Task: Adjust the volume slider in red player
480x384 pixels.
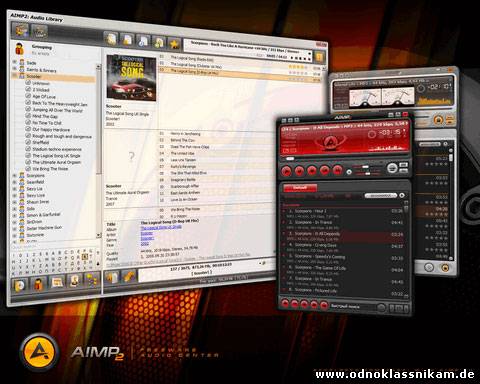Action: pos(362,167)
